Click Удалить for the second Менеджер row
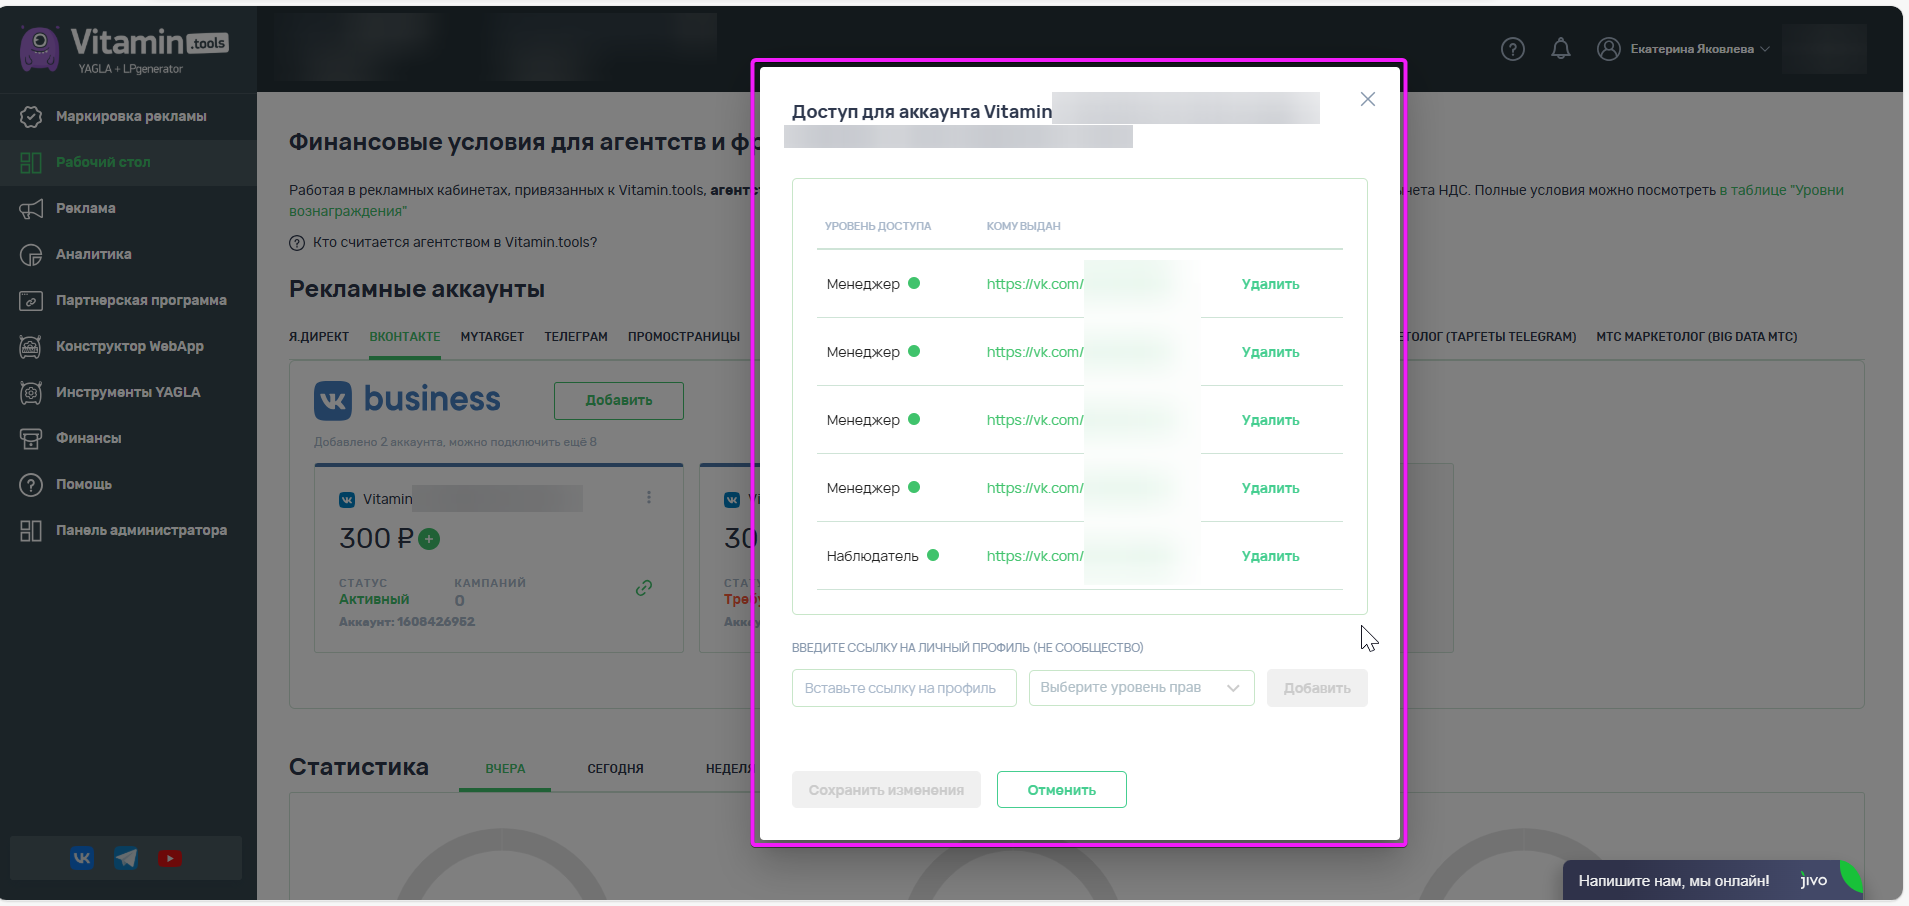This screenshot has height=906, width=1909. pyautogui.click(x=1270, y=353)
